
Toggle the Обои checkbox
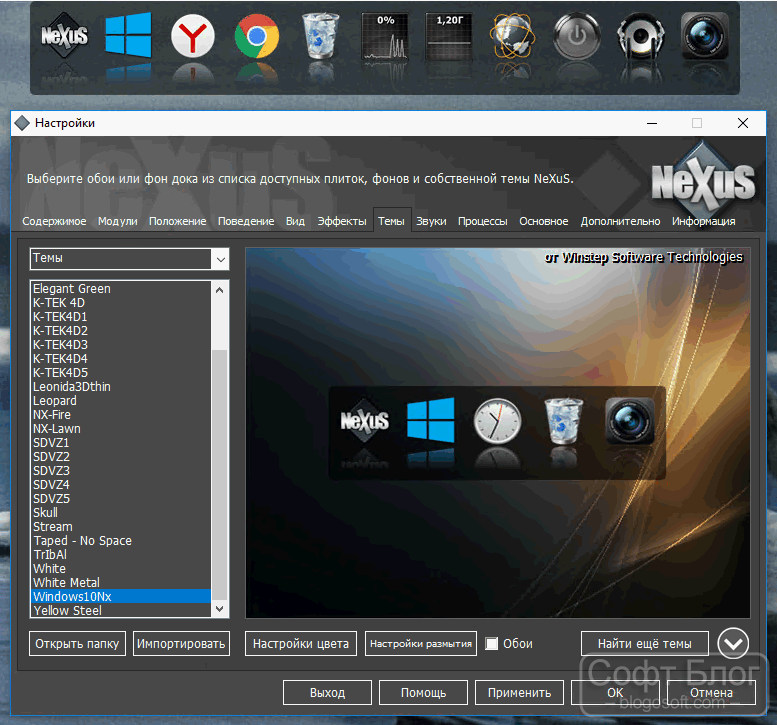(x=491, y=643)
